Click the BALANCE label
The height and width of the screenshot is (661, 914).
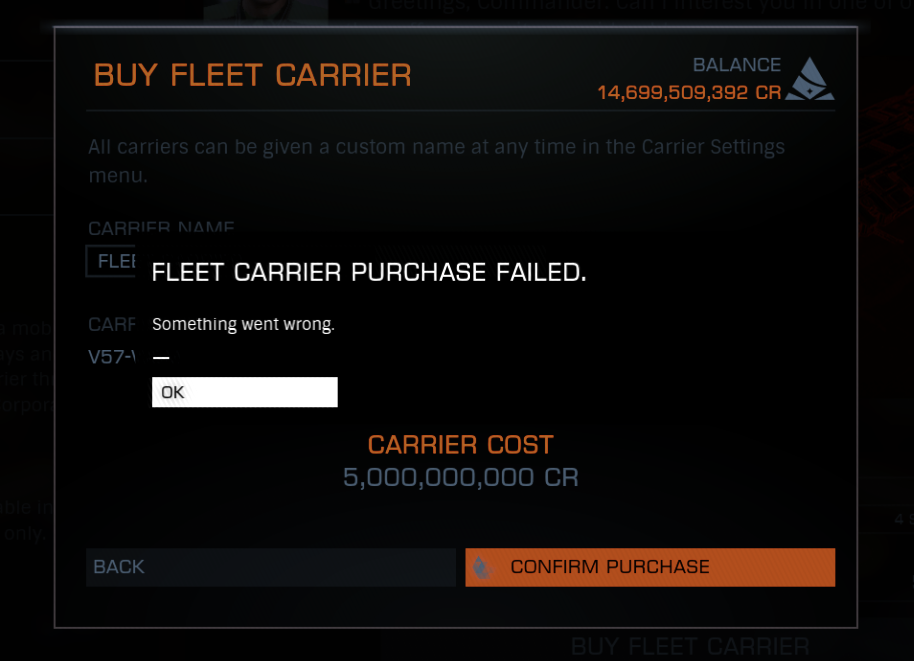(x=737, y=65)
